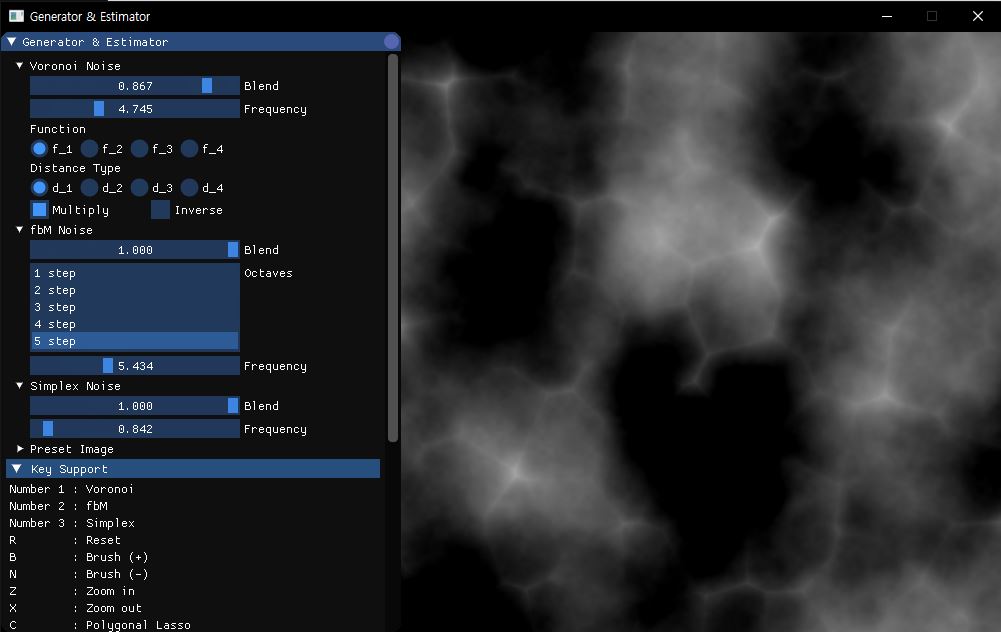Click the application icon in title bar
This screenshot has height=632, width=1001.
(16, 16)
